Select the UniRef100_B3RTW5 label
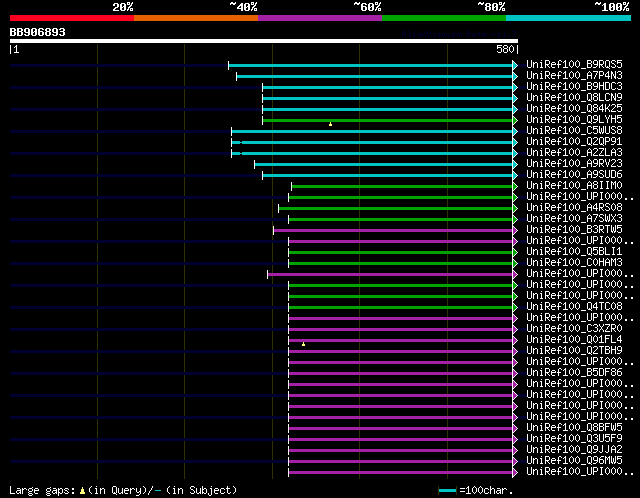This screenshot has width=640, height=498. pyautogui.click(x=574, y=230)
